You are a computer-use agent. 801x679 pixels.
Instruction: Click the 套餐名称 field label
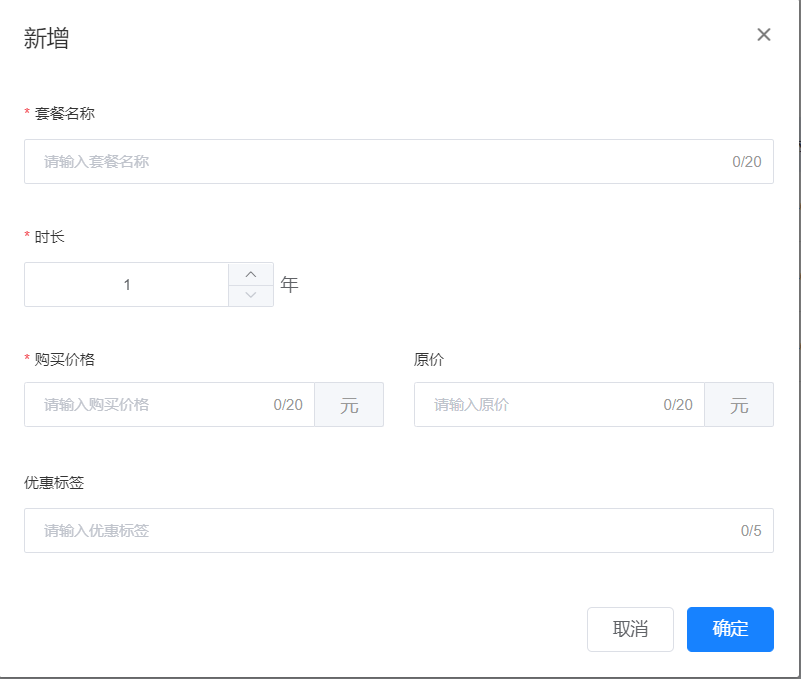tap(65, 113)
